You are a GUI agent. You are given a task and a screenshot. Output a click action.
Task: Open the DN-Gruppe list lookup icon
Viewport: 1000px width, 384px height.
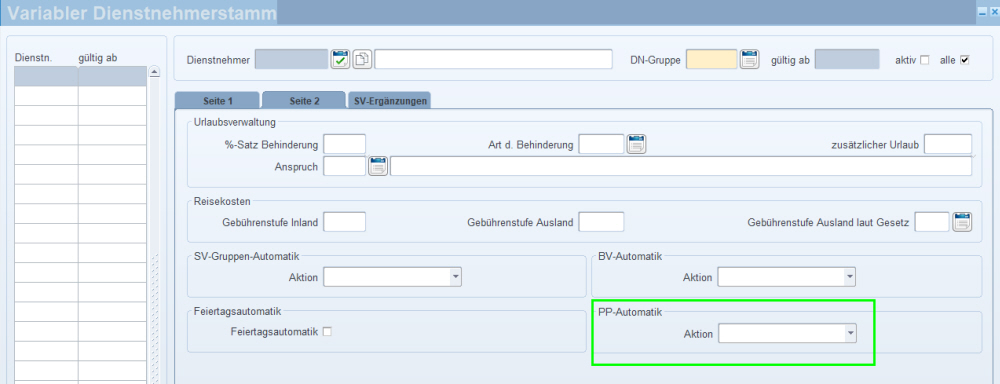pos(749,59)
